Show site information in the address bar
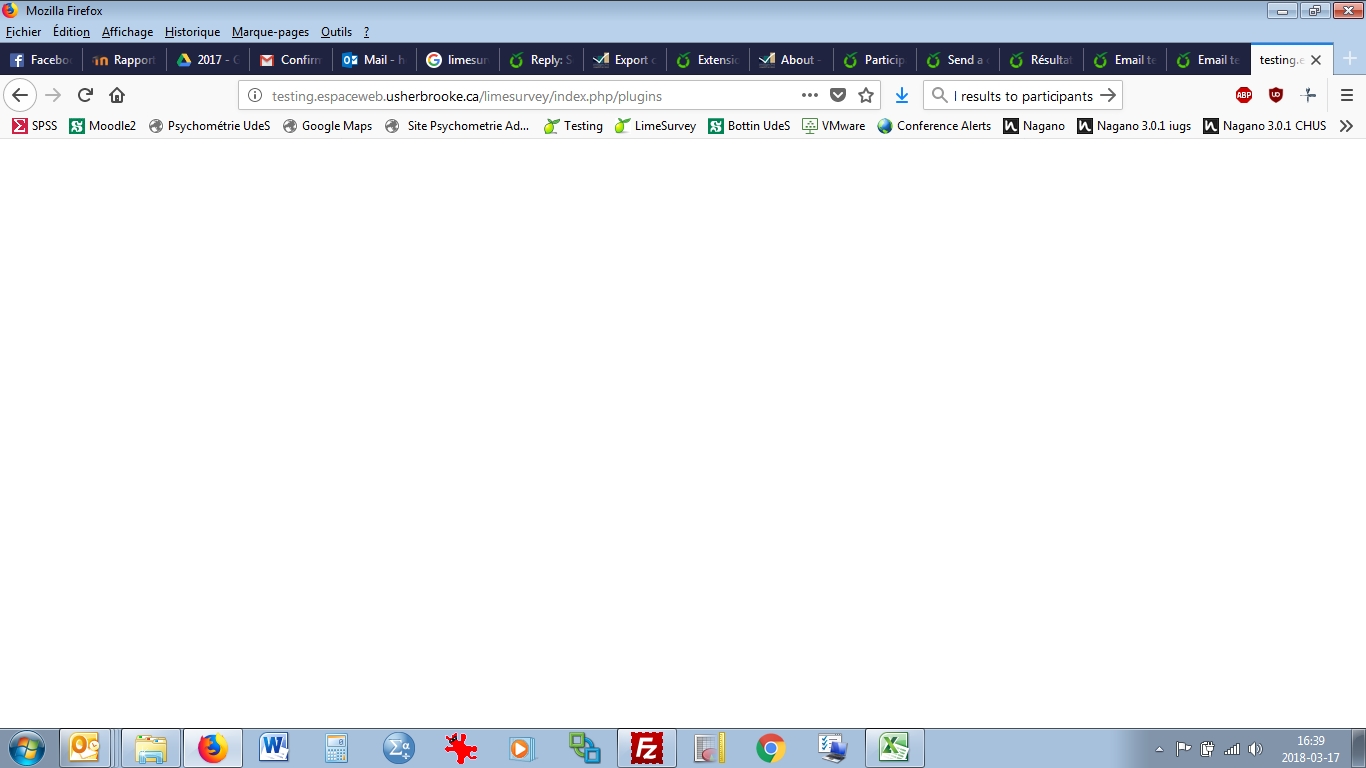 tap(254, 96)
